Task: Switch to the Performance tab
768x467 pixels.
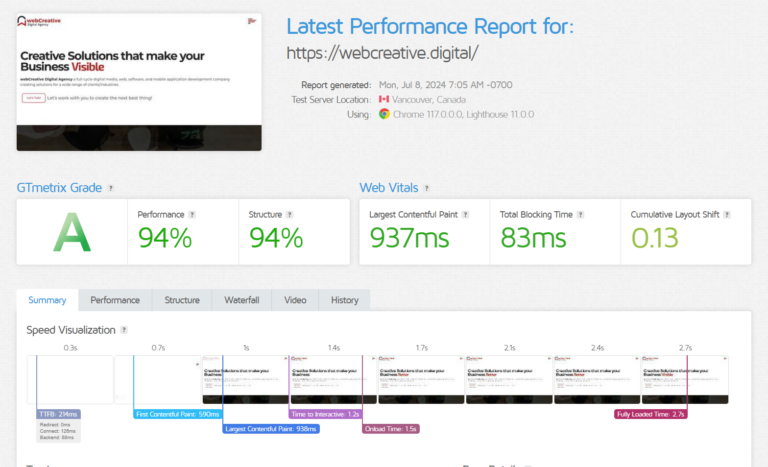Action: [x=115, y=300]
